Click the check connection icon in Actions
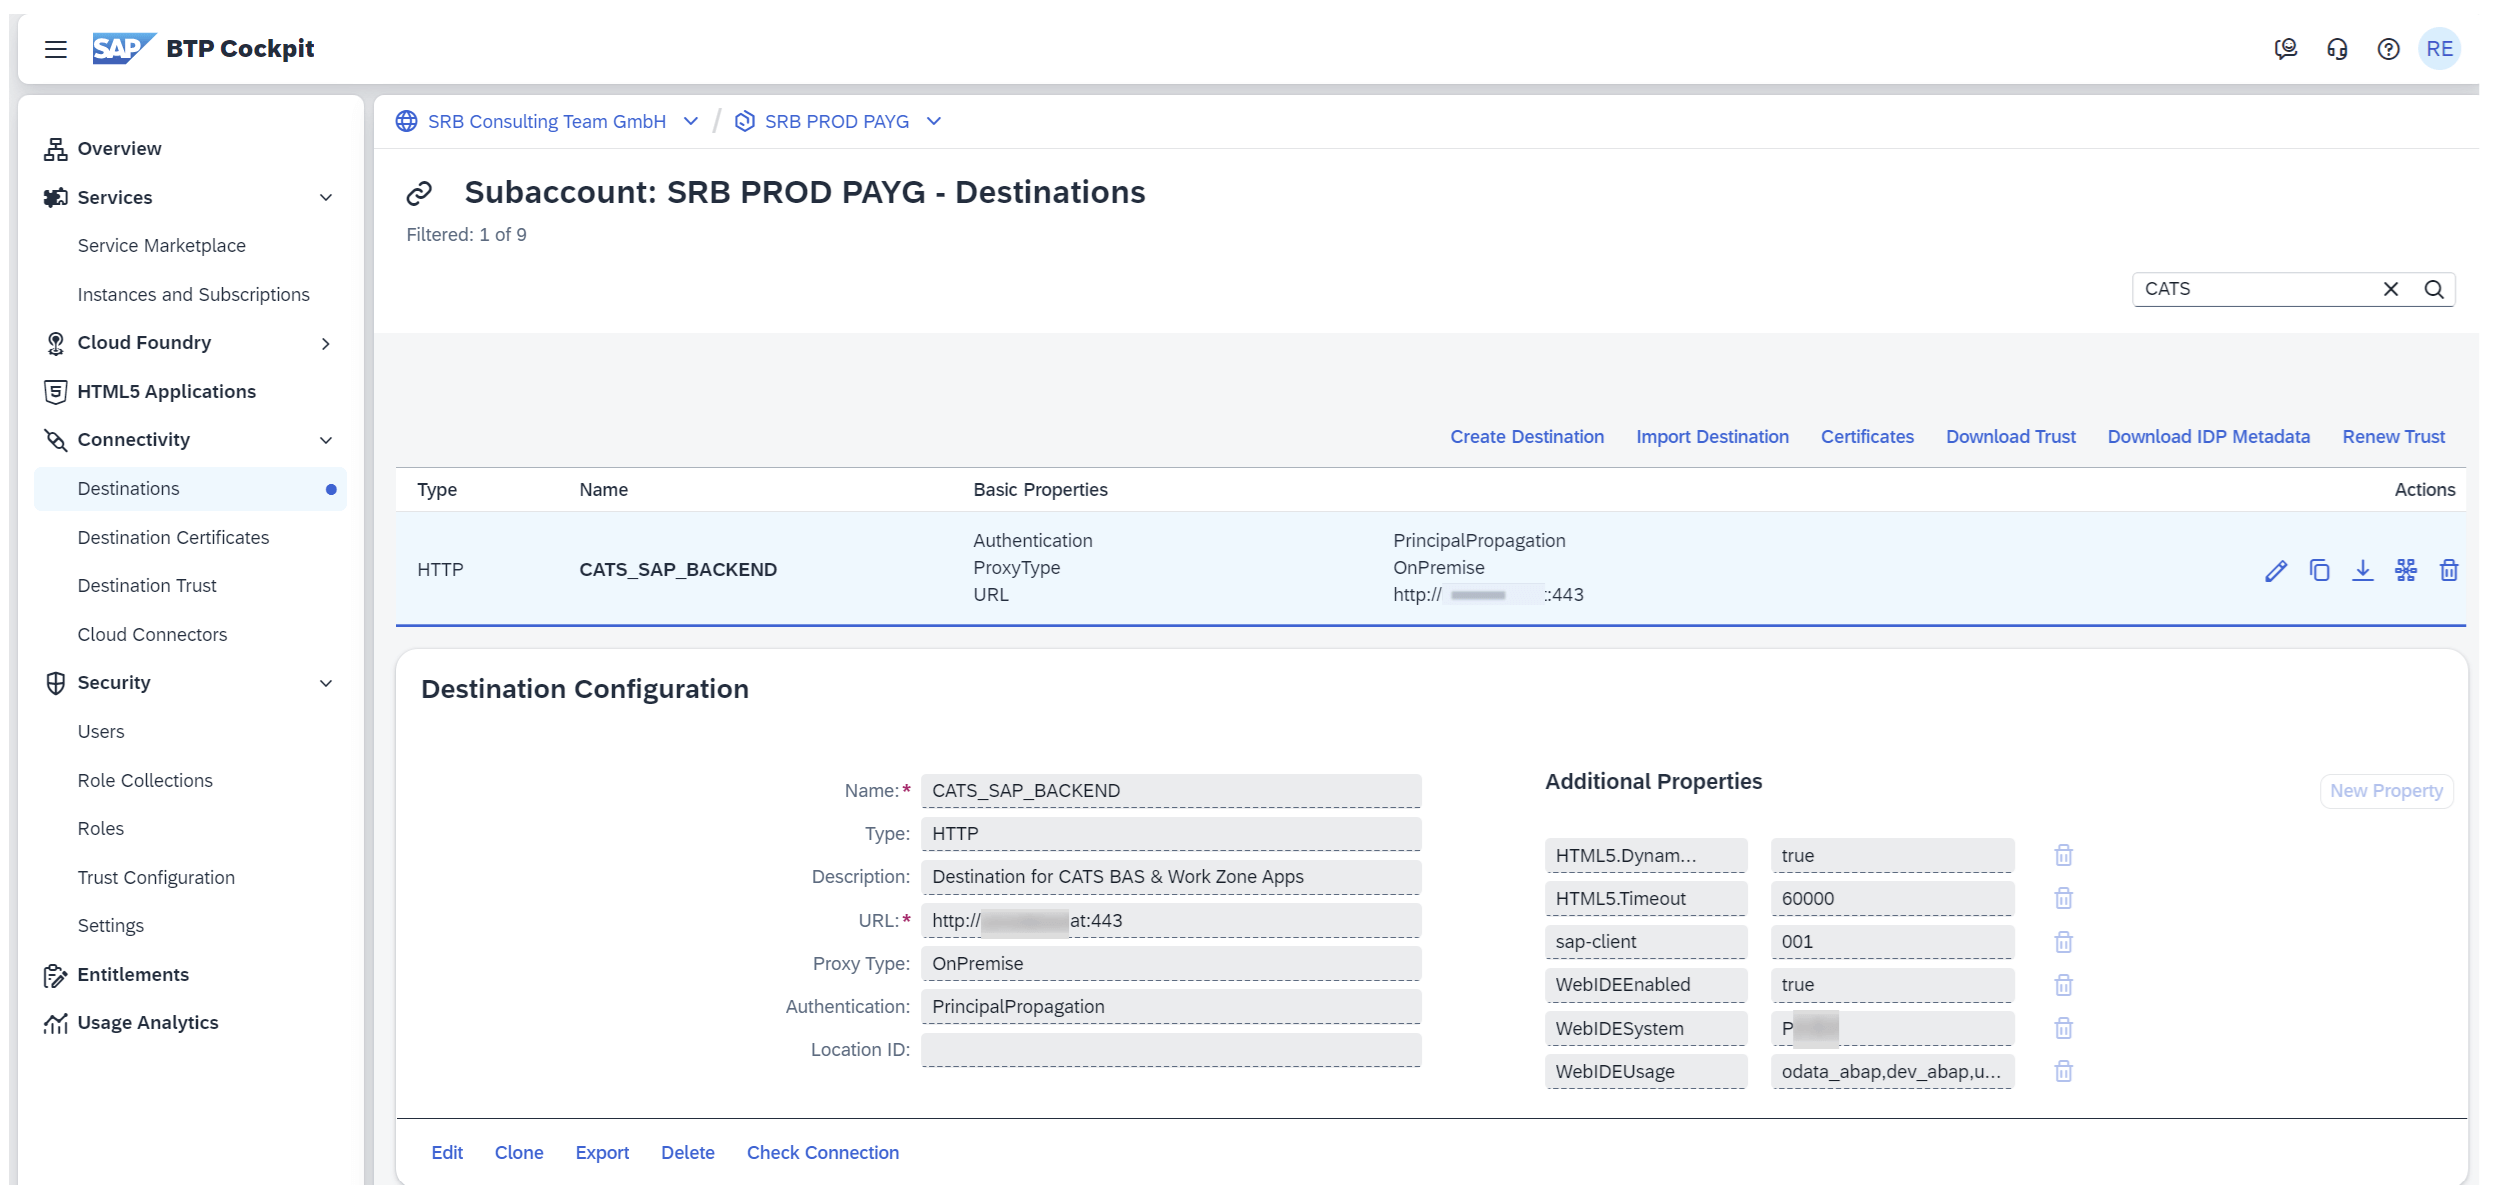The width and height of the screenshot is (2493, 1201). pyautogui.click(x=2405, y=571)
